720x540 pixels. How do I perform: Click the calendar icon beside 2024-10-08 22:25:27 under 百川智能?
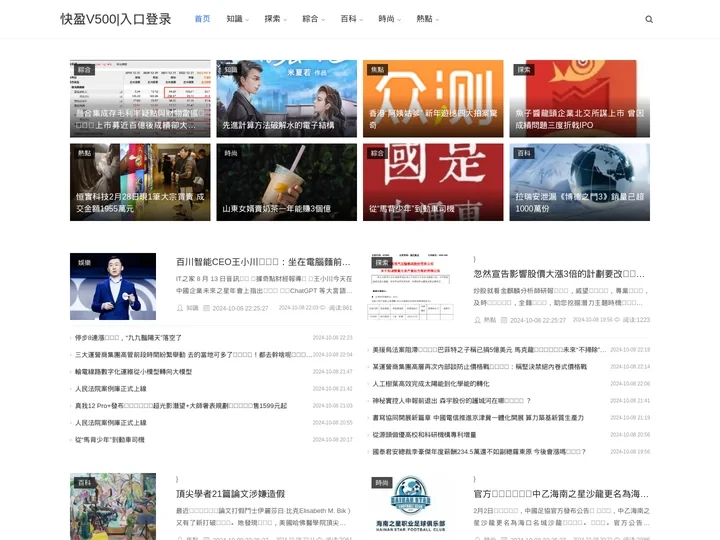point(207,308)
